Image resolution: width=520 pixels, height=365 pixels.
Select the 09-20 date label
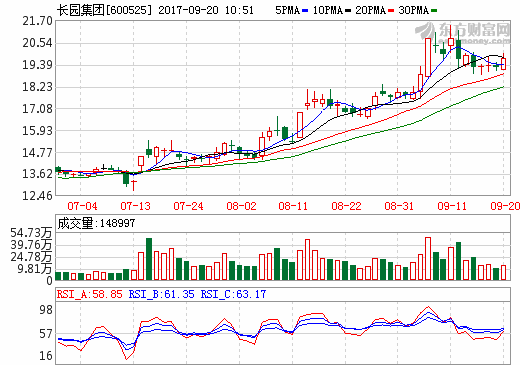point(505,206)
